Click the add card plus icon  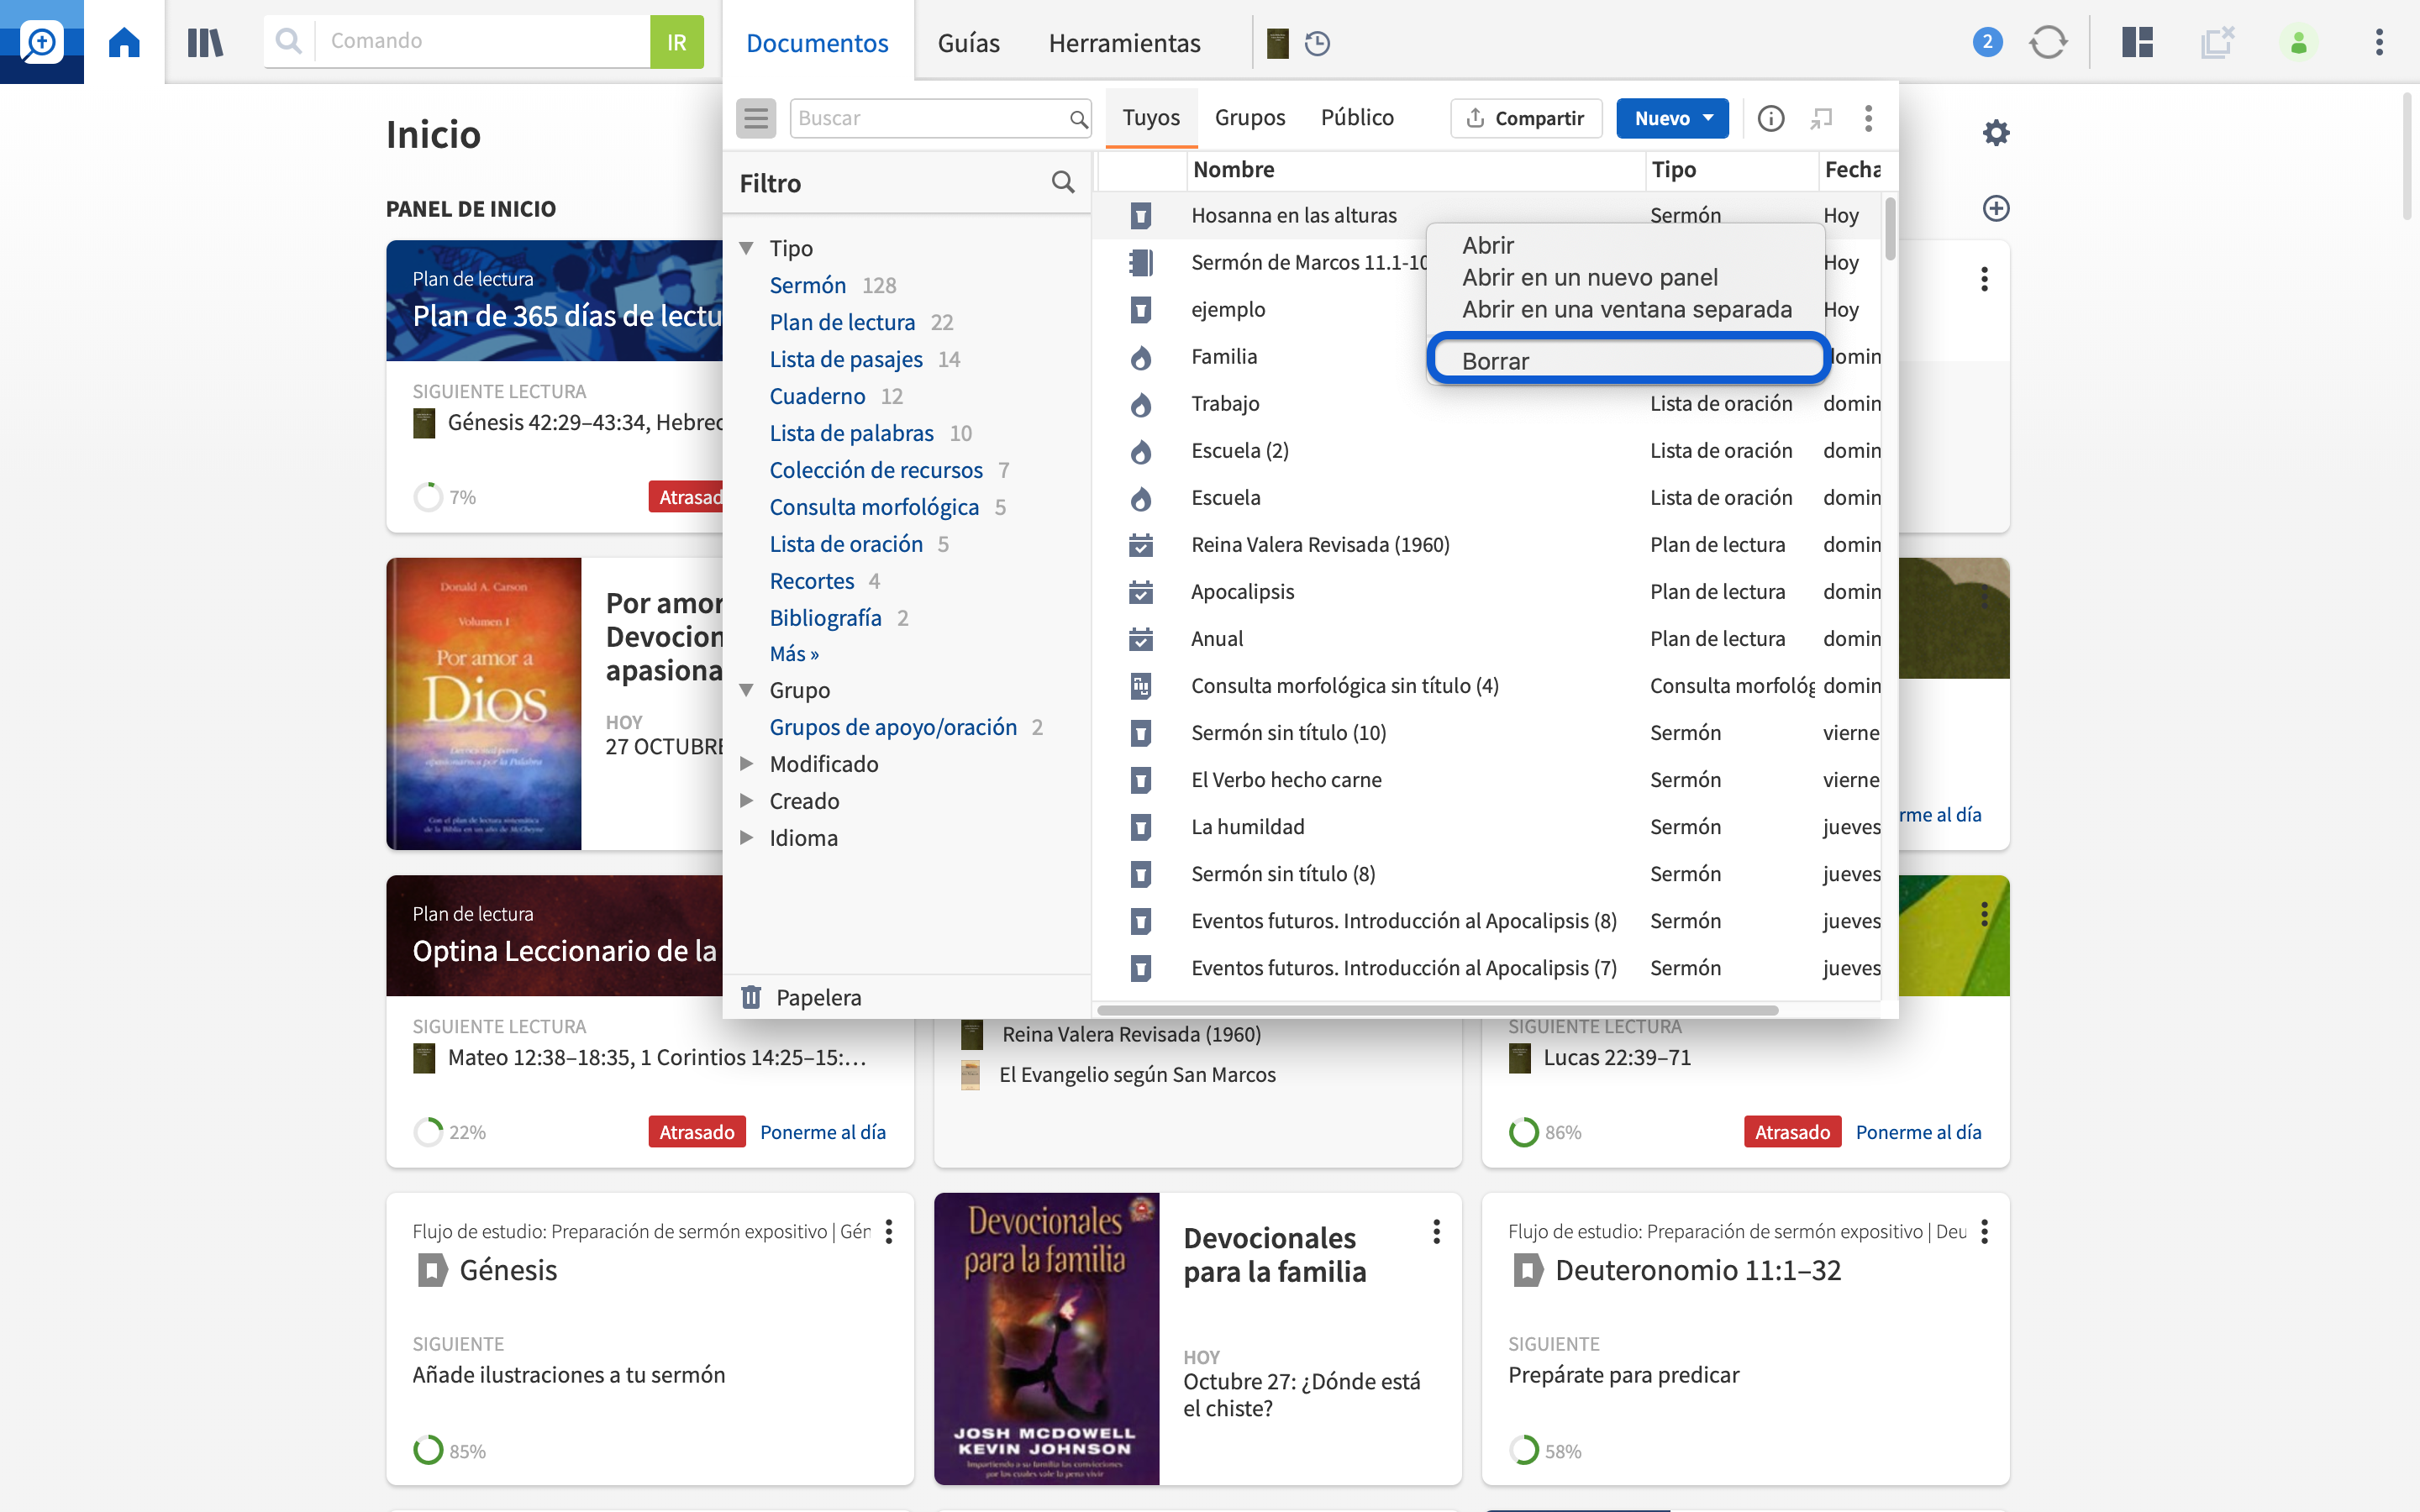(x=1996, y=208)
